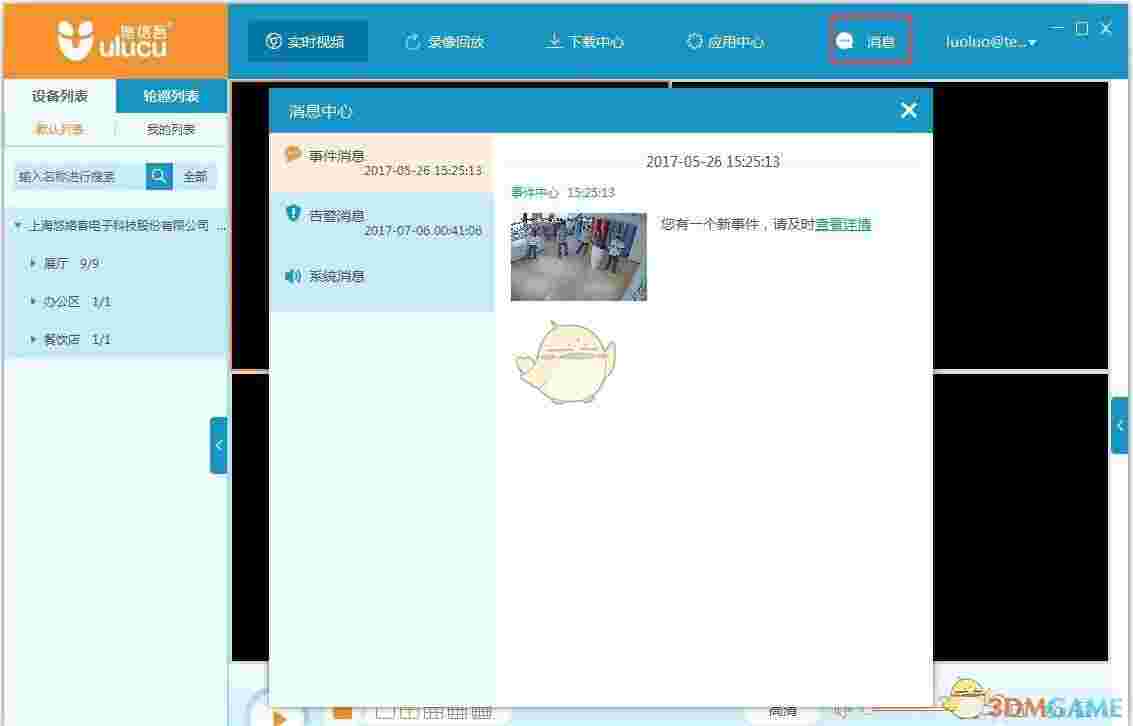Open the luoluo@te account dropdown

point(990,42)
